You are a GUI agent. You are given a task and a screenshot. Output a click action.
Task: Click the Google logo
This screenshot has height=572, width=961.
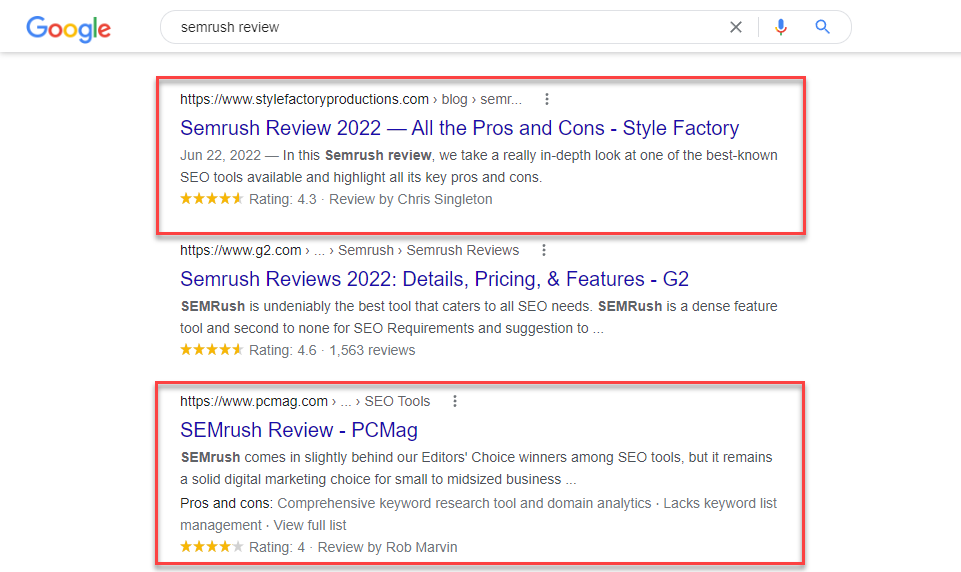click(x=69, y=29)
